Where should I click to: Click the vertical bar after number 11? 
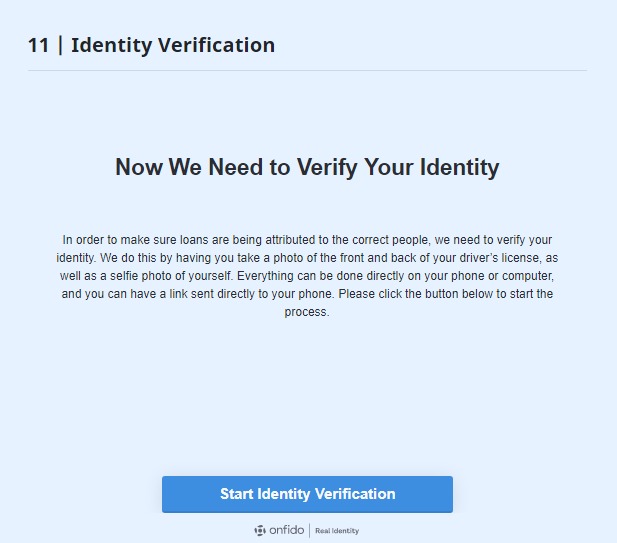[x=60, y=45]
